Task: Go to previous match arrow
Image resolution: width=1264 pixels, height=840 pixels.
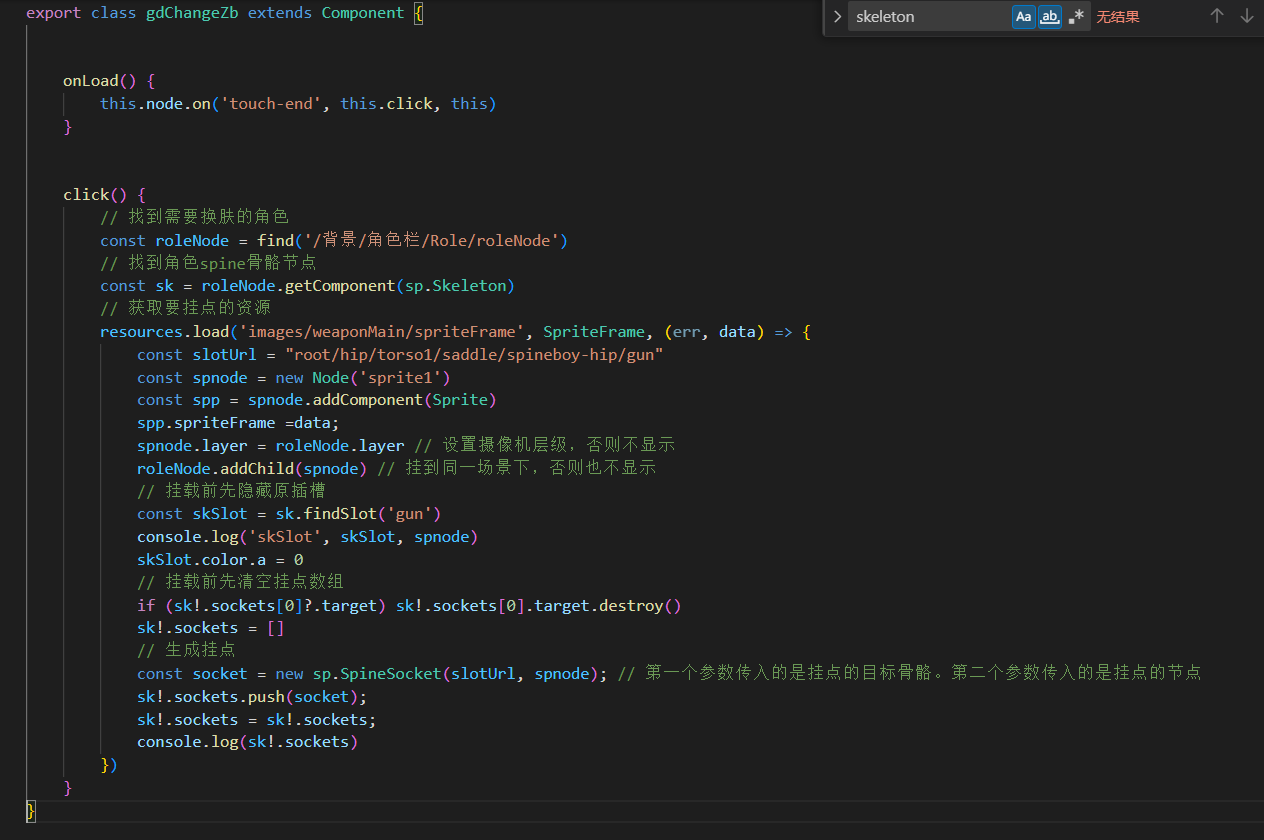Action: 1217,16
